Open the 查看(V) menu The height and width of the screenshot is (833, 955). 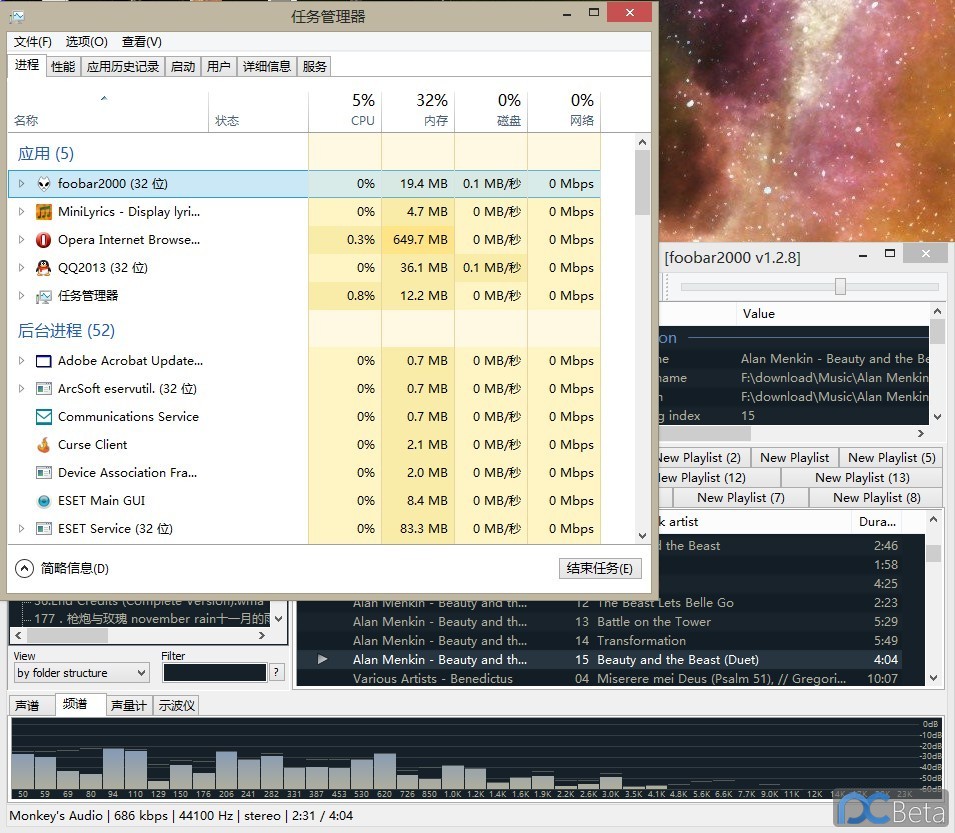tap(141, 41)
